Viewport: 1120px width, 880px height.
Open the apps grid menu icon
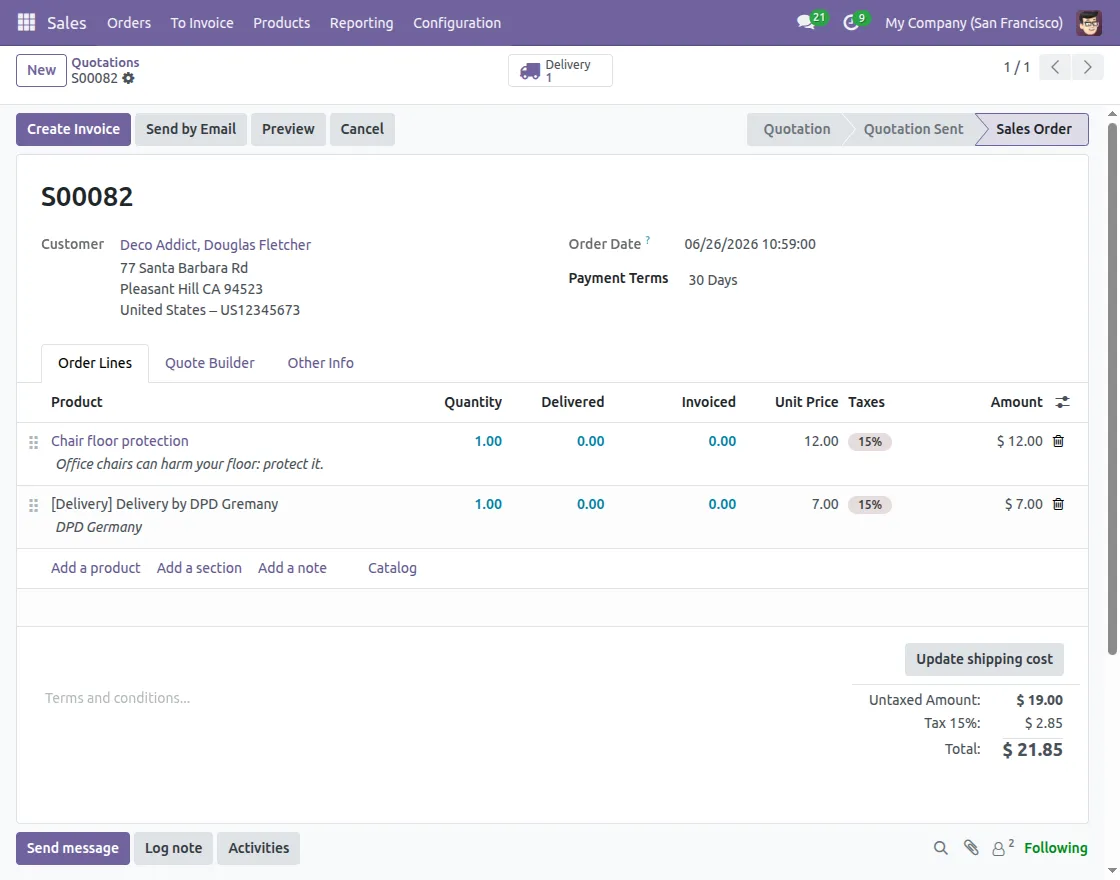26,22
